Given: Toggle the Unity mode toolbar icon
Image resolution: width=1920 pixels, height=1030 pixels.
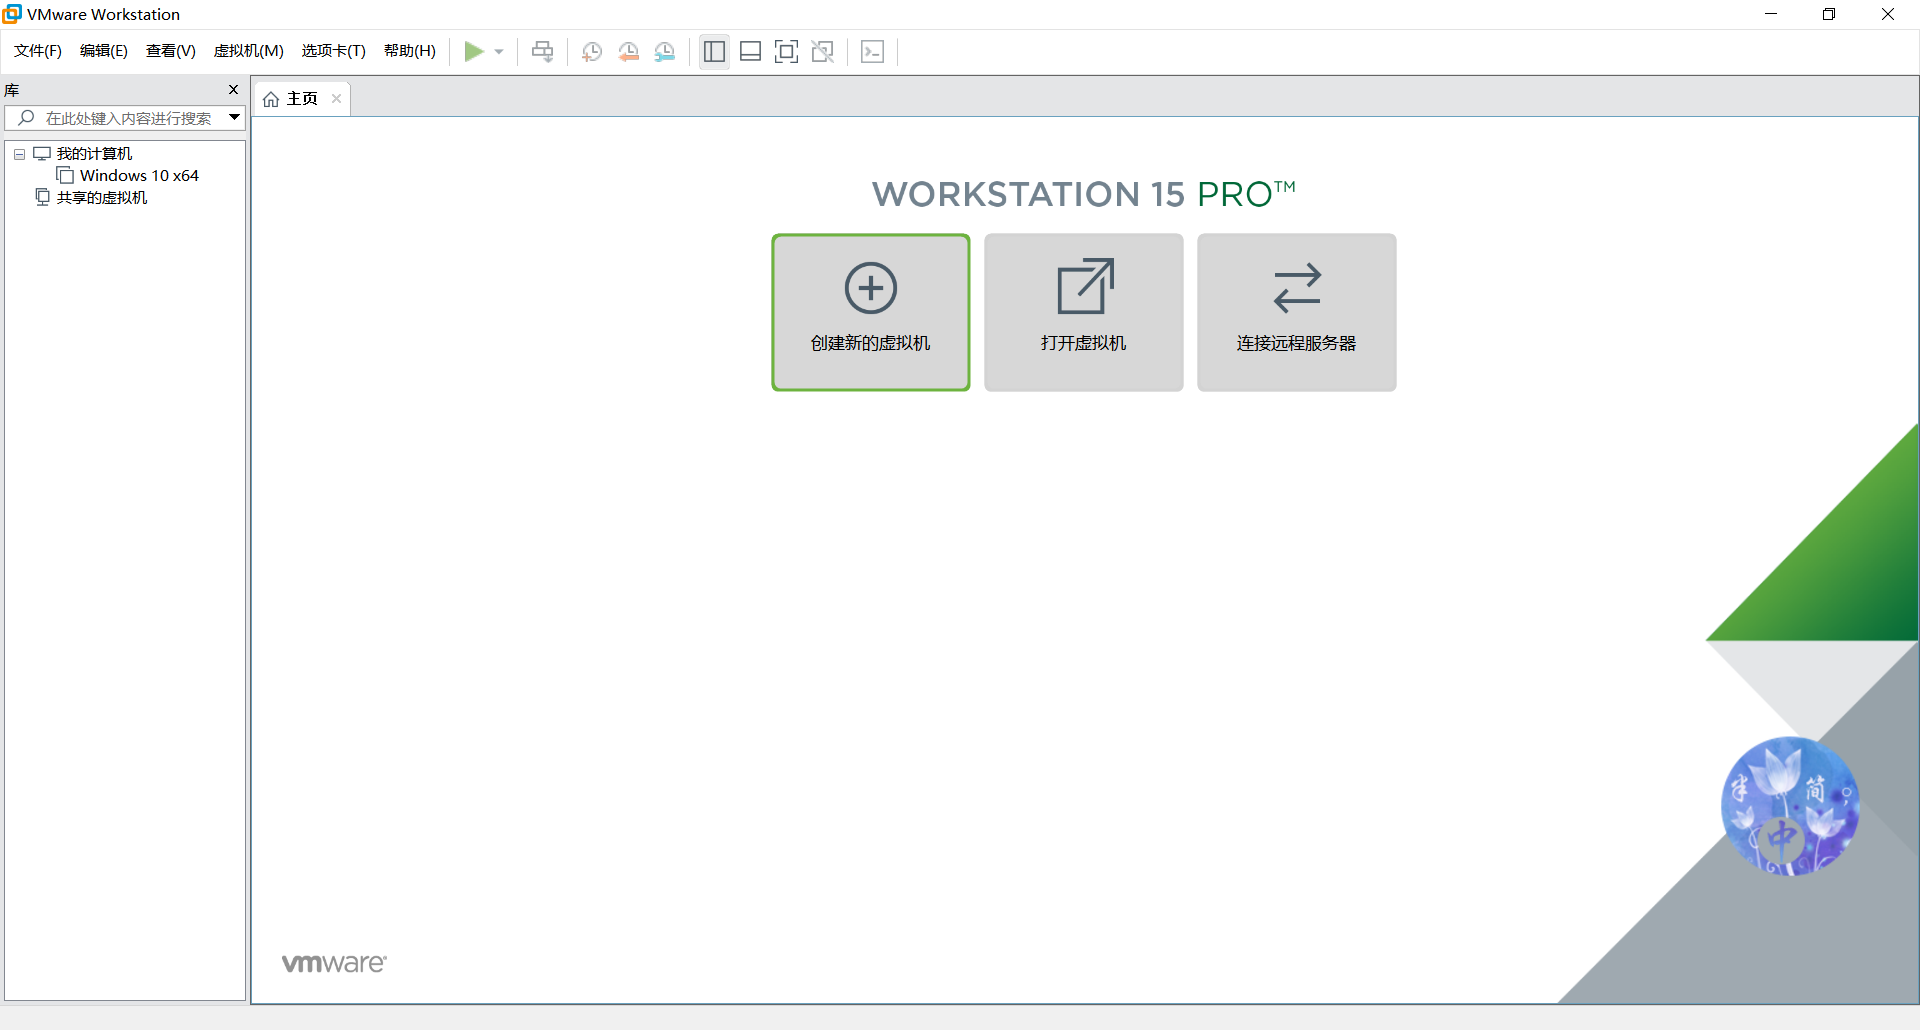Looking at the screenshot, I should [x=823, y=52].
